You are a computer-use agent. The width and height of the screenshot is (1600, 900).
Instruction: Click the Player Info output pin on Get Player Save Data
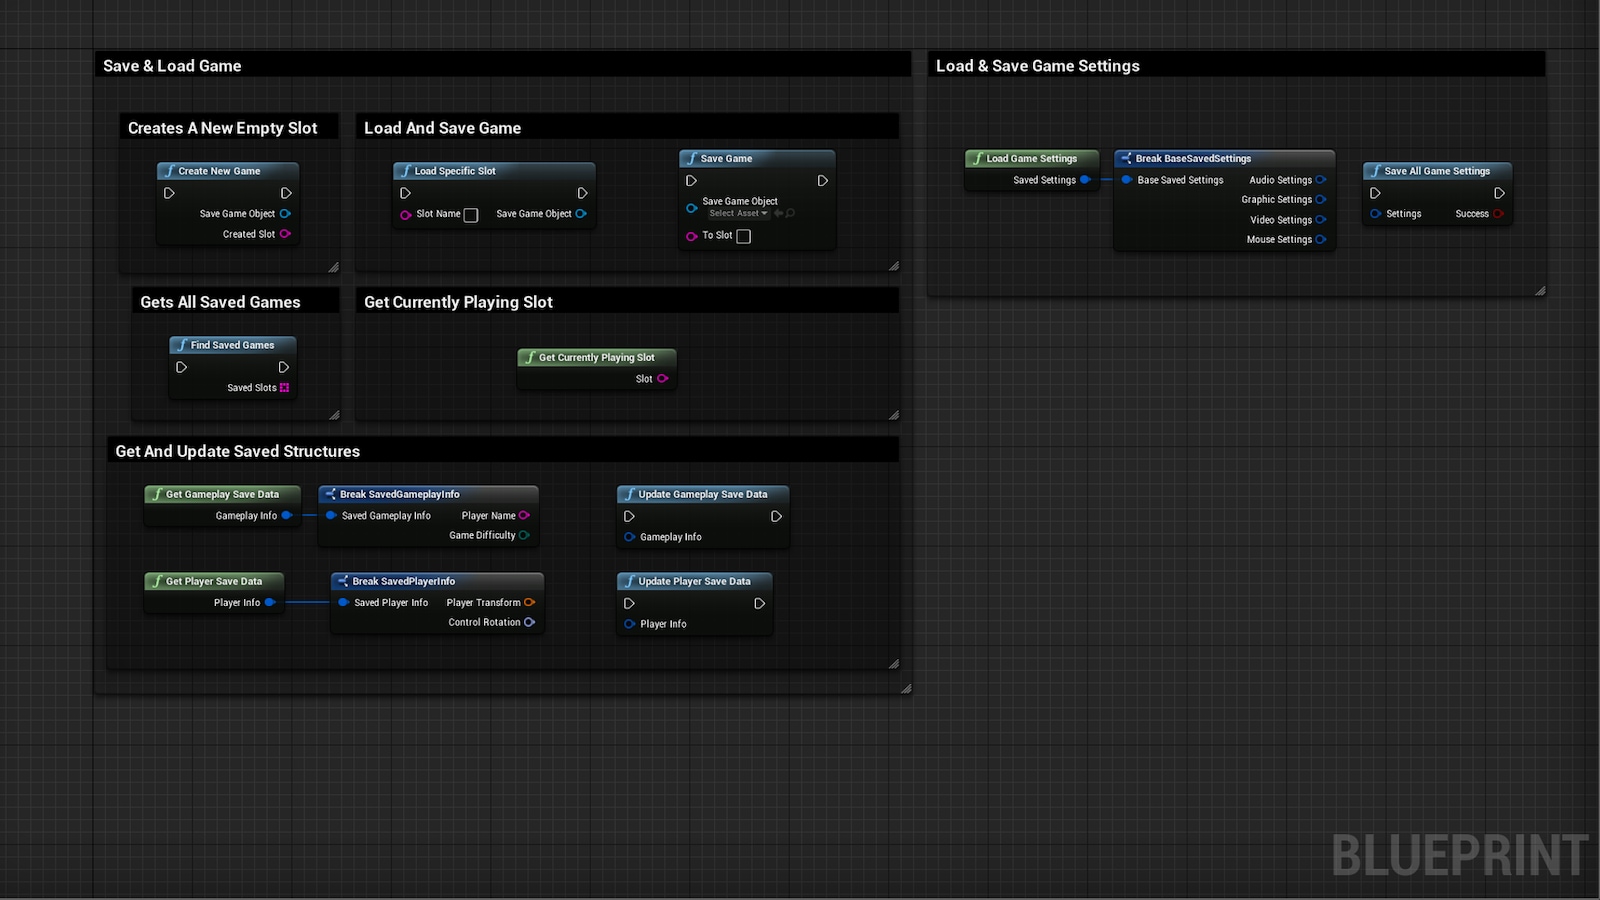point(270,603)
